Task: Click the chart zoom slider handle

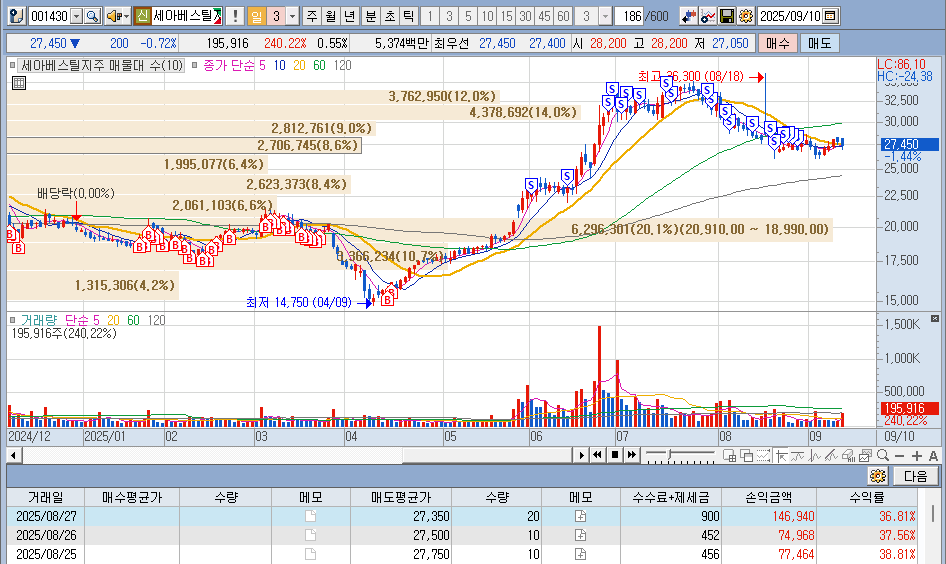Action: pyautogui.click(x=670, y=454)
